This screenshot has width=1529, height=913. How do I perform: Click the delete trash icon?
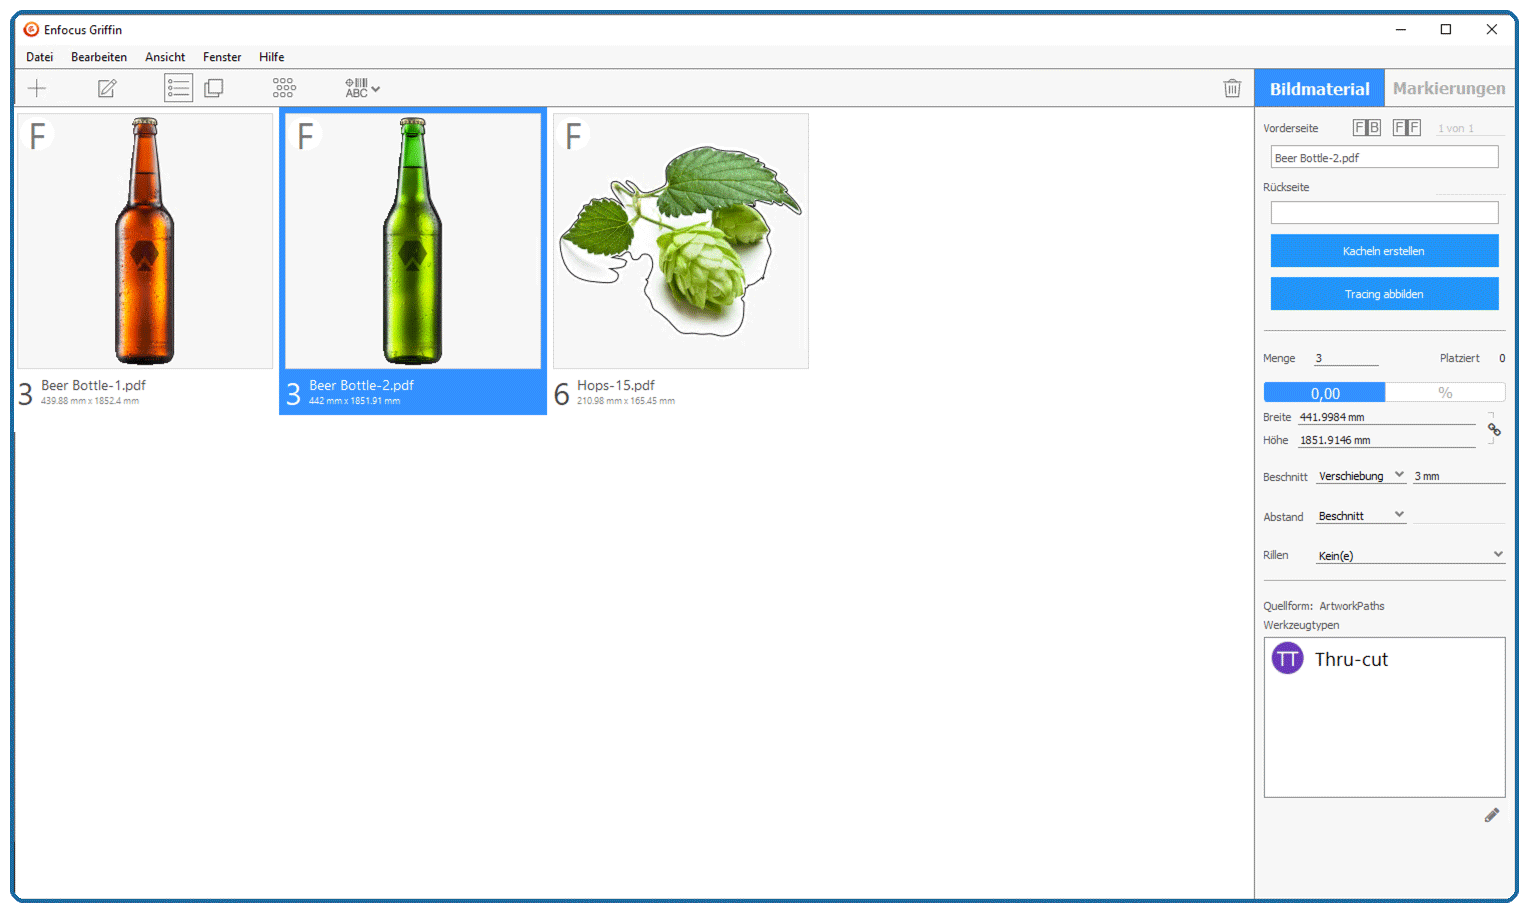tap(1232, 88)
